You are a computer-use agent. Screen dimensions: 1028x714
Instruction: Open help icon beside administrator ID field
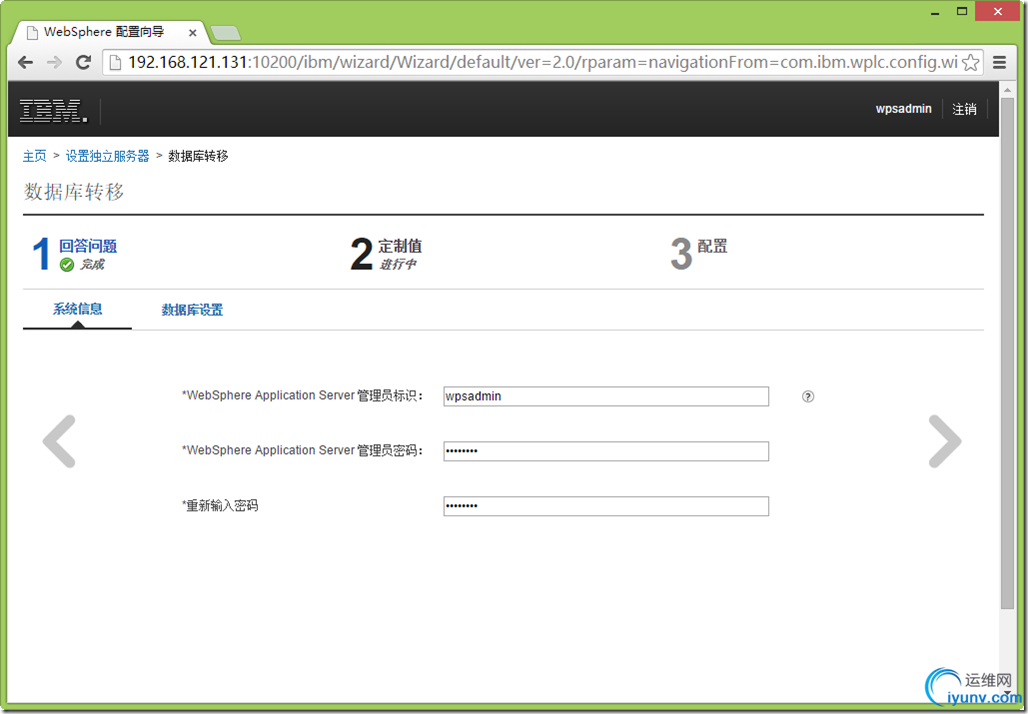[x=808, y=396]
